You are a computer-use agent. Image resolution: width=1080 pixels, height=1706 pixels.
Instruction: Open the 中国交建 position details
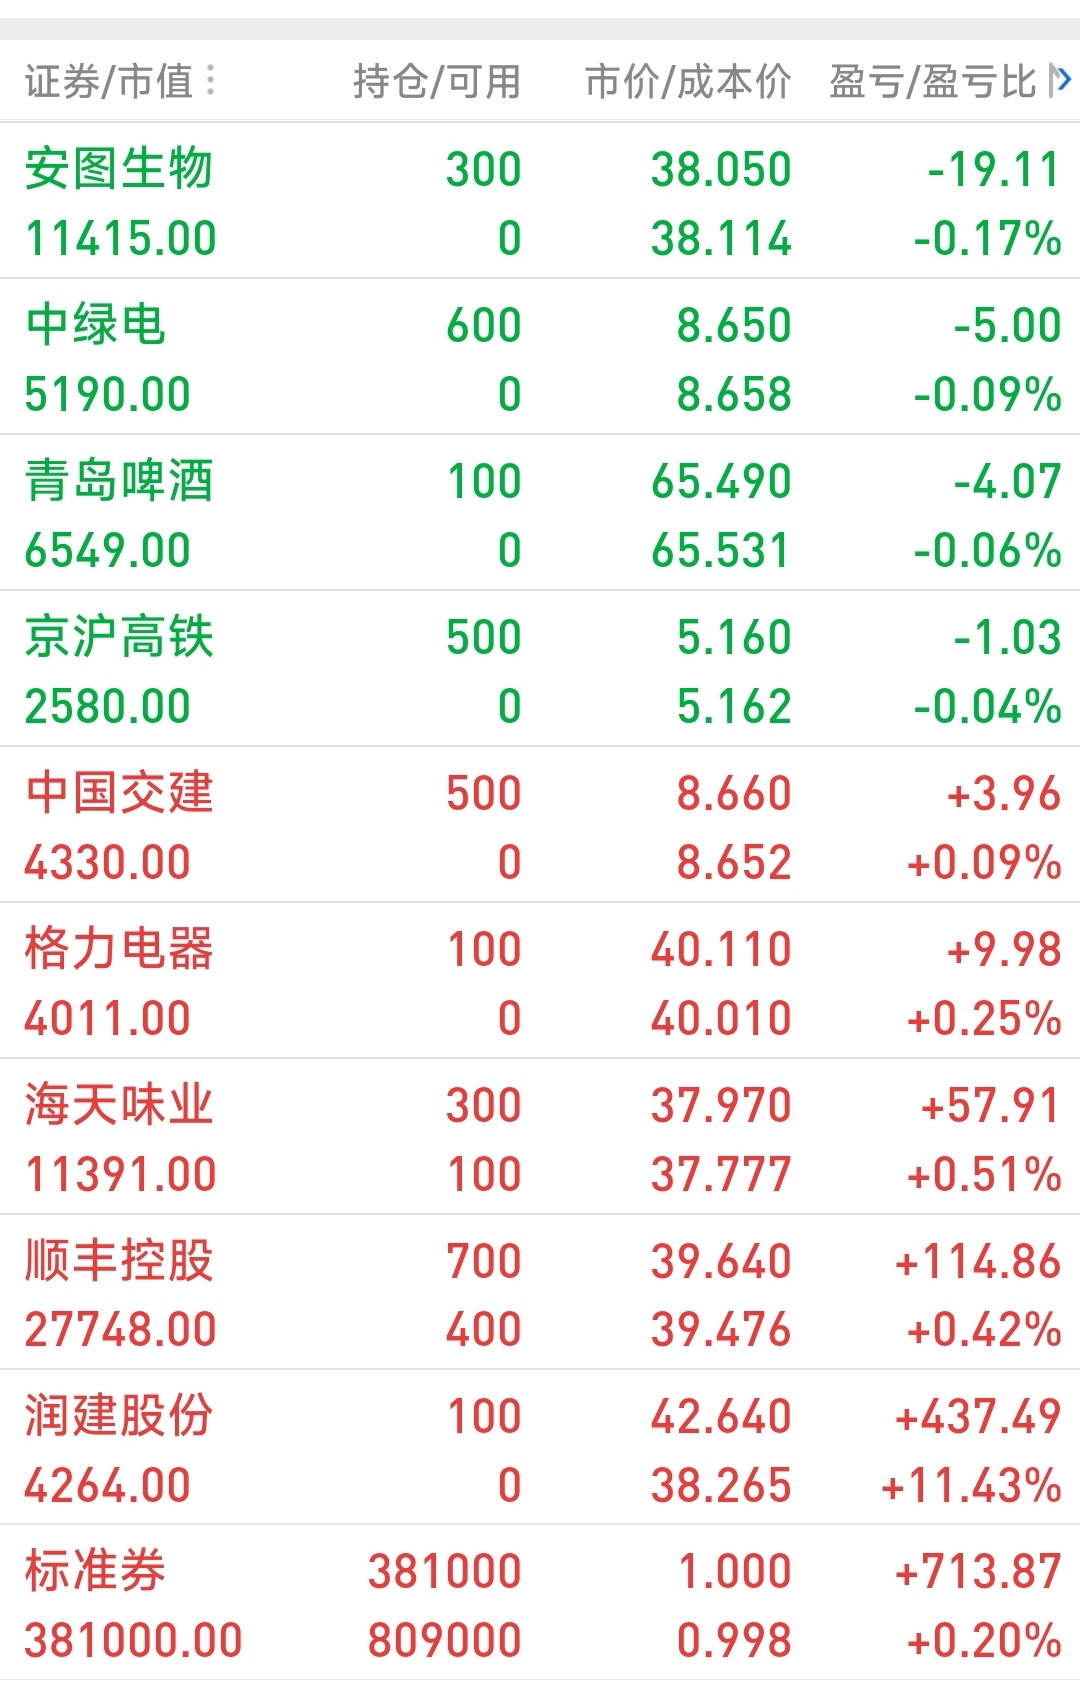pyautogui.click(x=540, y=825)
